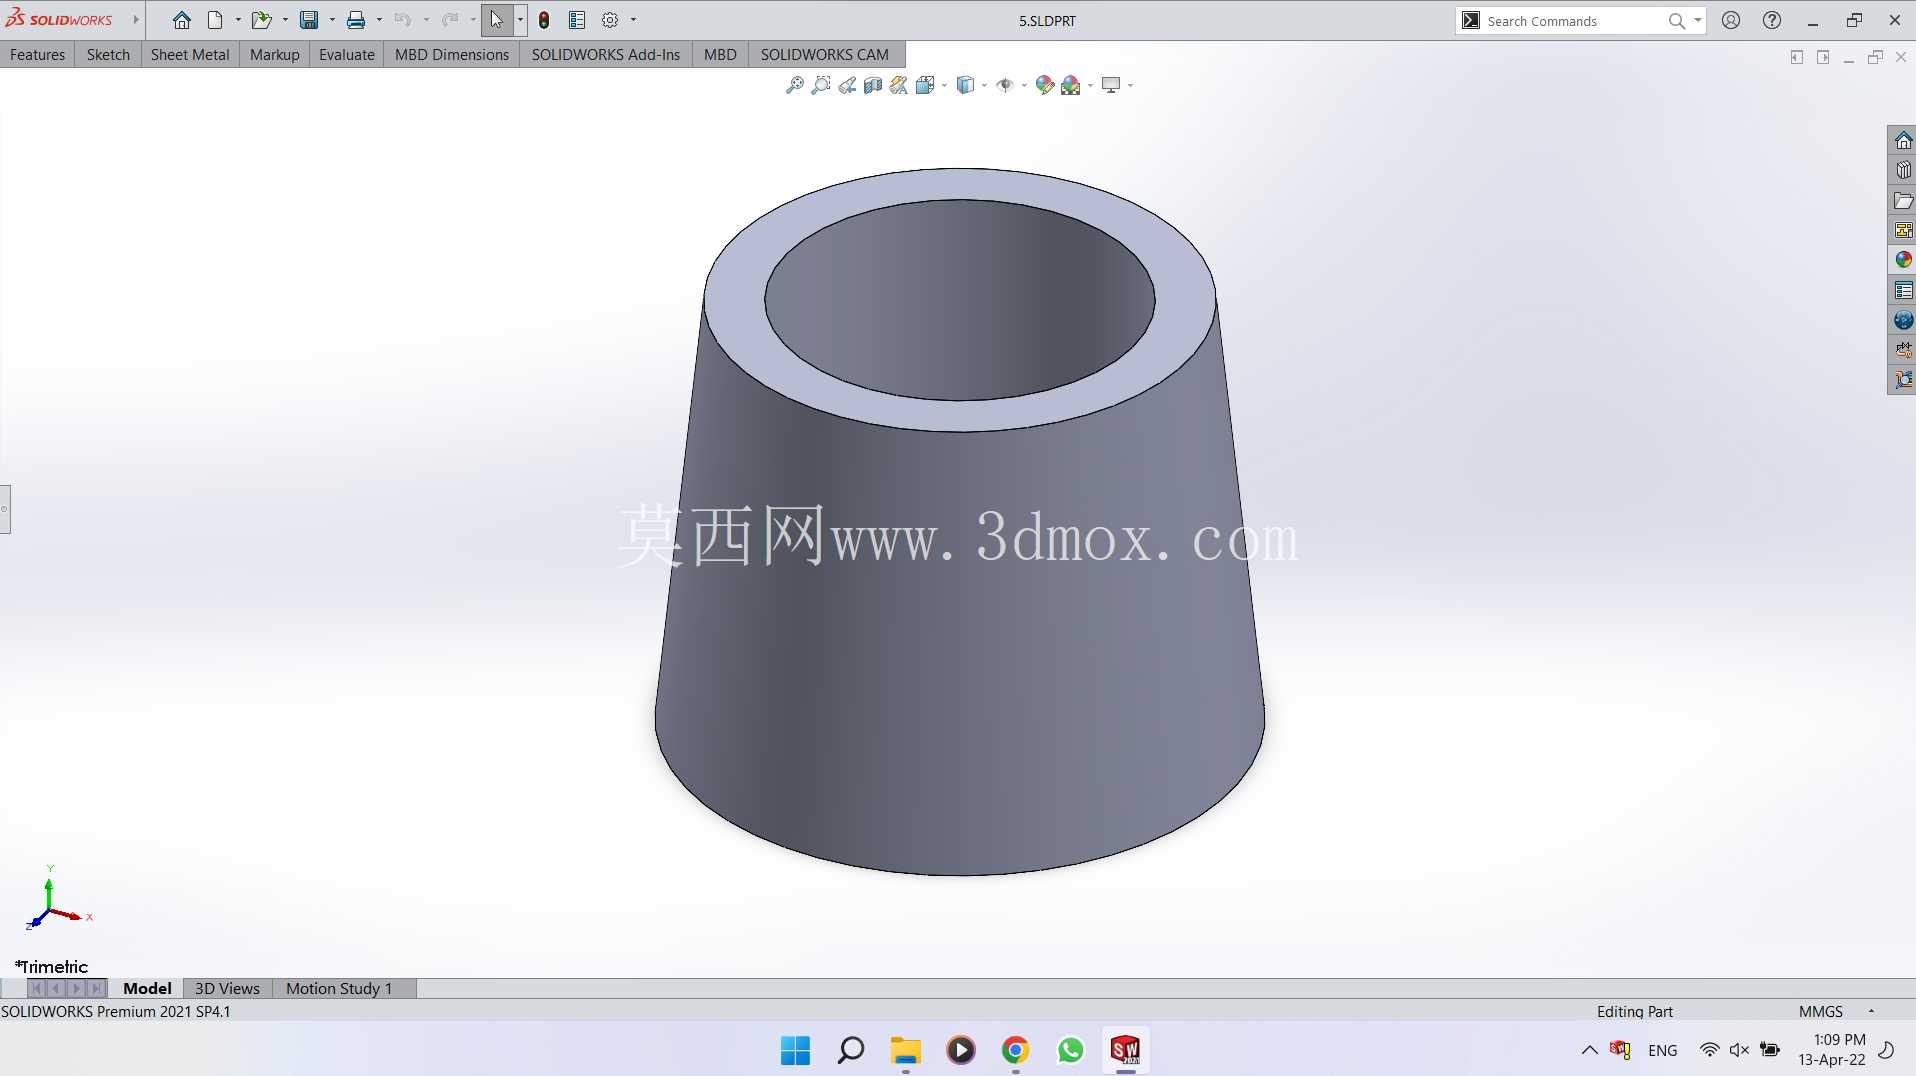Open the Windows Start menu

click(796, 1050)
